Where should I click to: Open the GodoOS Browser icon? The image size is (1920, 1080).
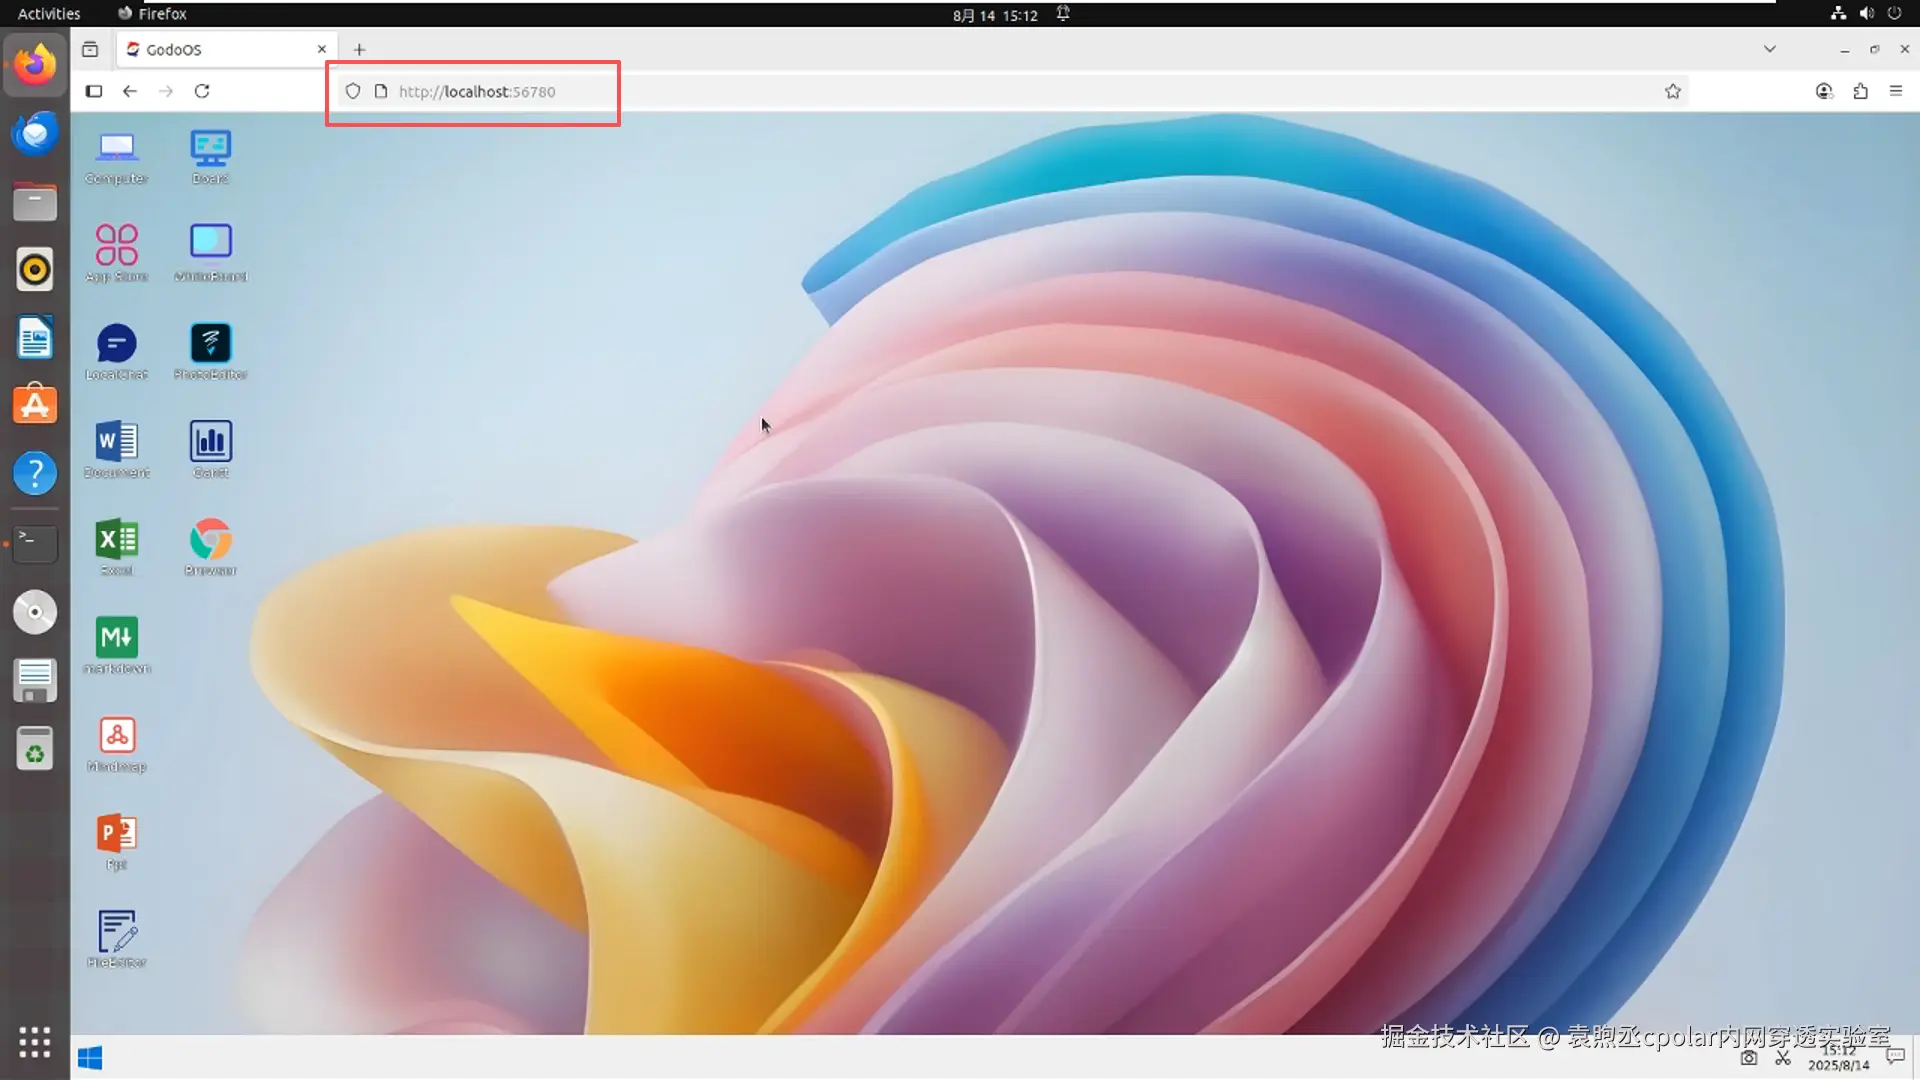coord(210,548)
